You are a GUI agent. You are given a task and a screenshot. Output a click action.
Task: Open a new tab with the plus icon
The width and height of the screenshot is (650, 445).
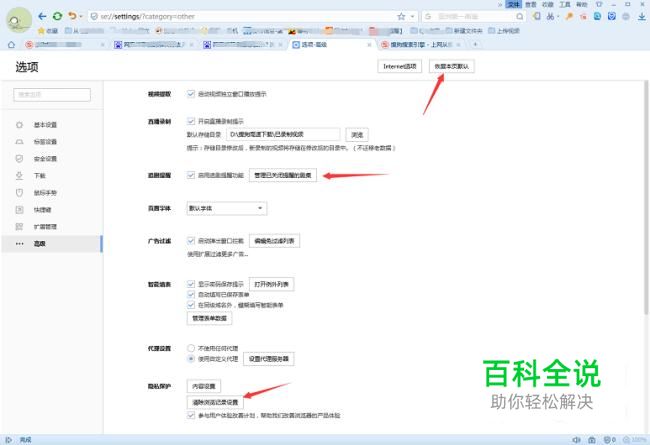pos(475,44)
